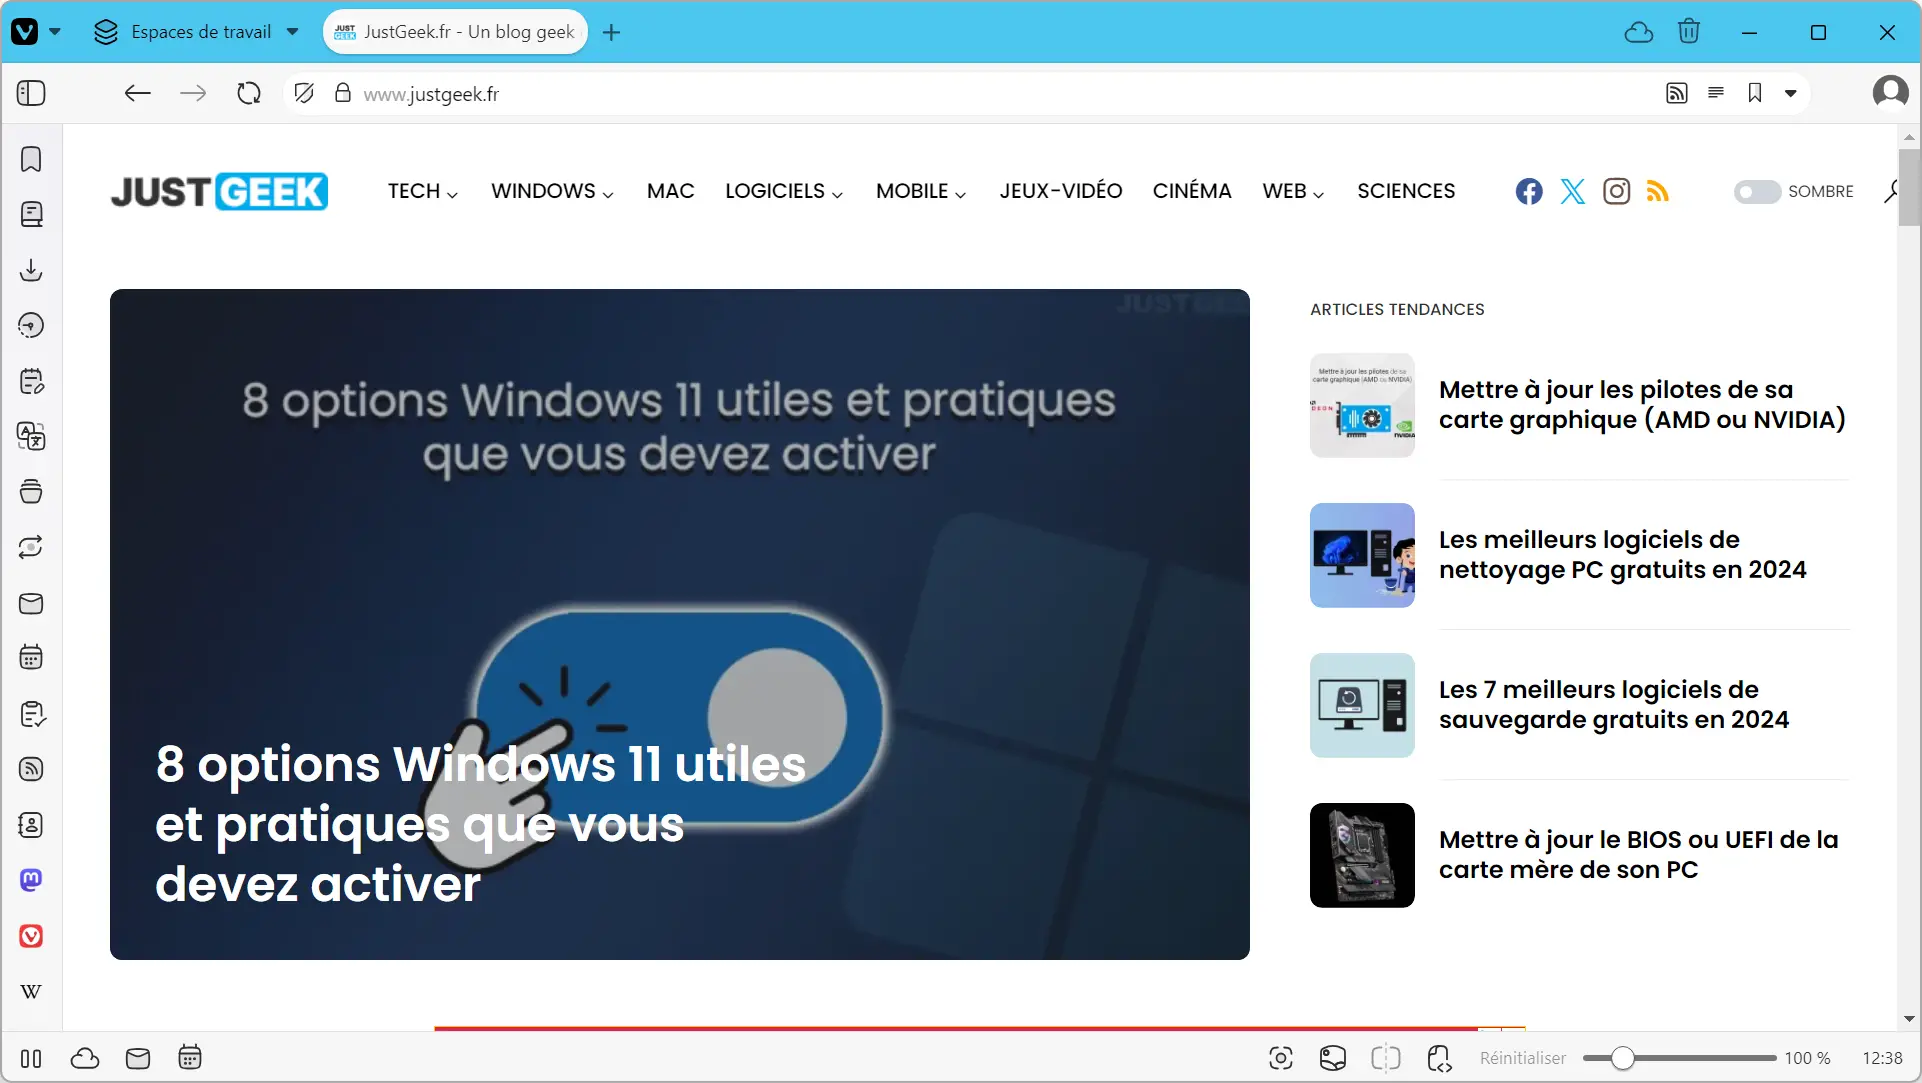Expand the TECH menu on site navigation
Viewport: 1922px width, 1083px height.
click(423, 191)
